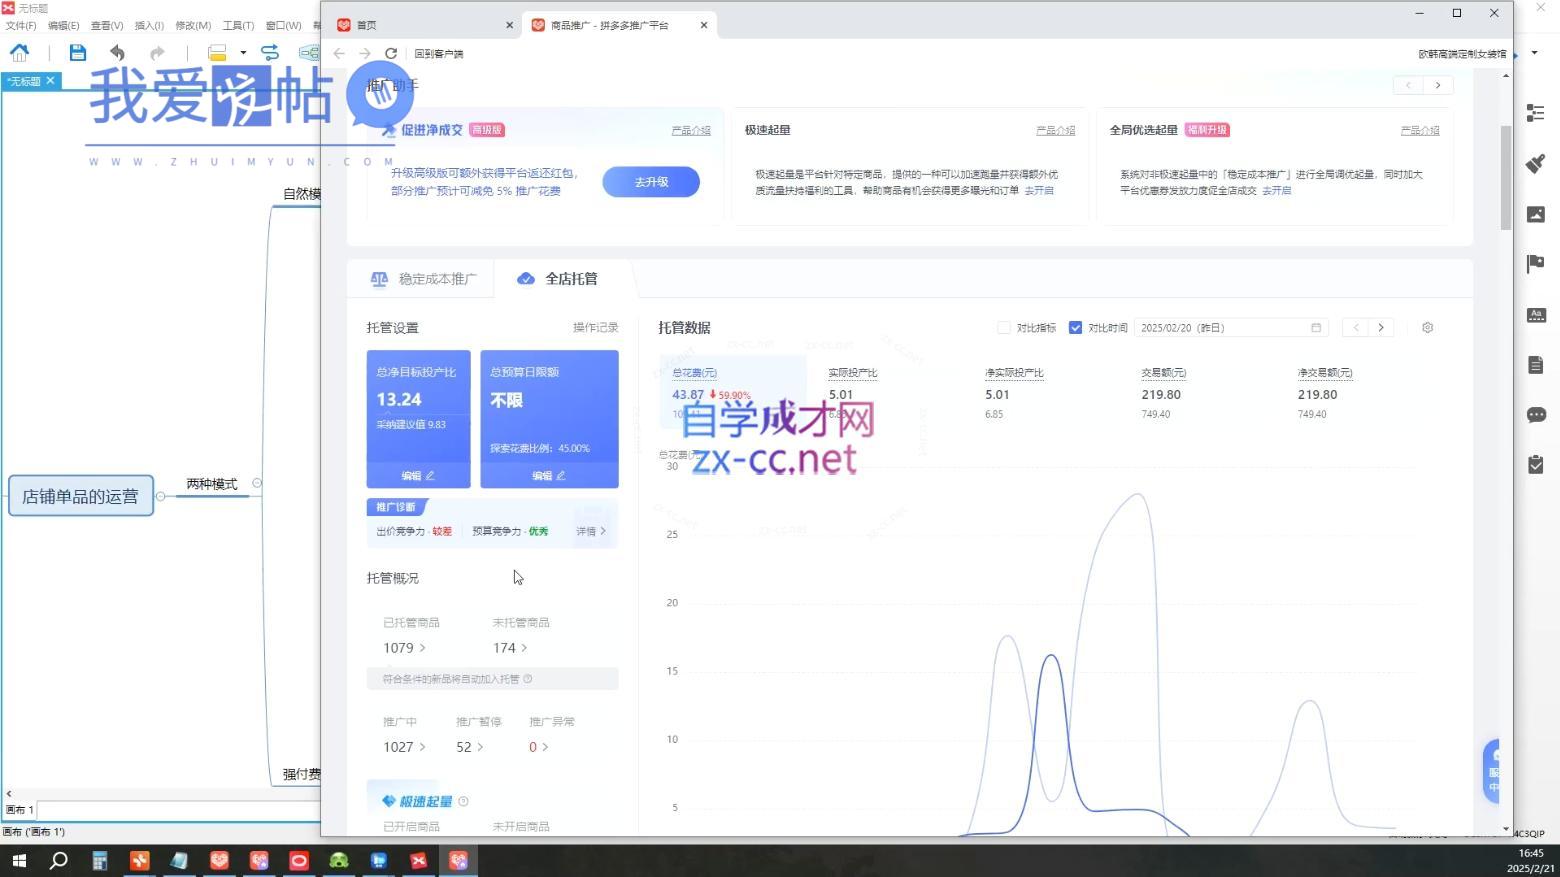1560x877 pixels.
Task: Open dropdown arrow next to the topic icon
Action: click(243, 53)
